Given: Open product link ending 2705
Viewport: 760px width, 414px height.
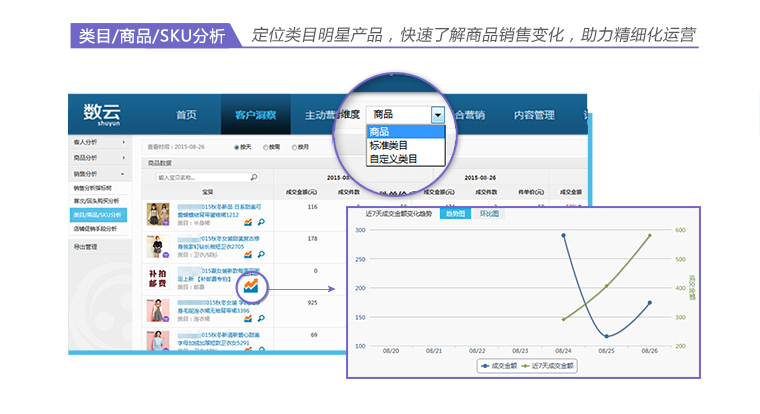Looking at the screenshot, I should pos(219,242).
